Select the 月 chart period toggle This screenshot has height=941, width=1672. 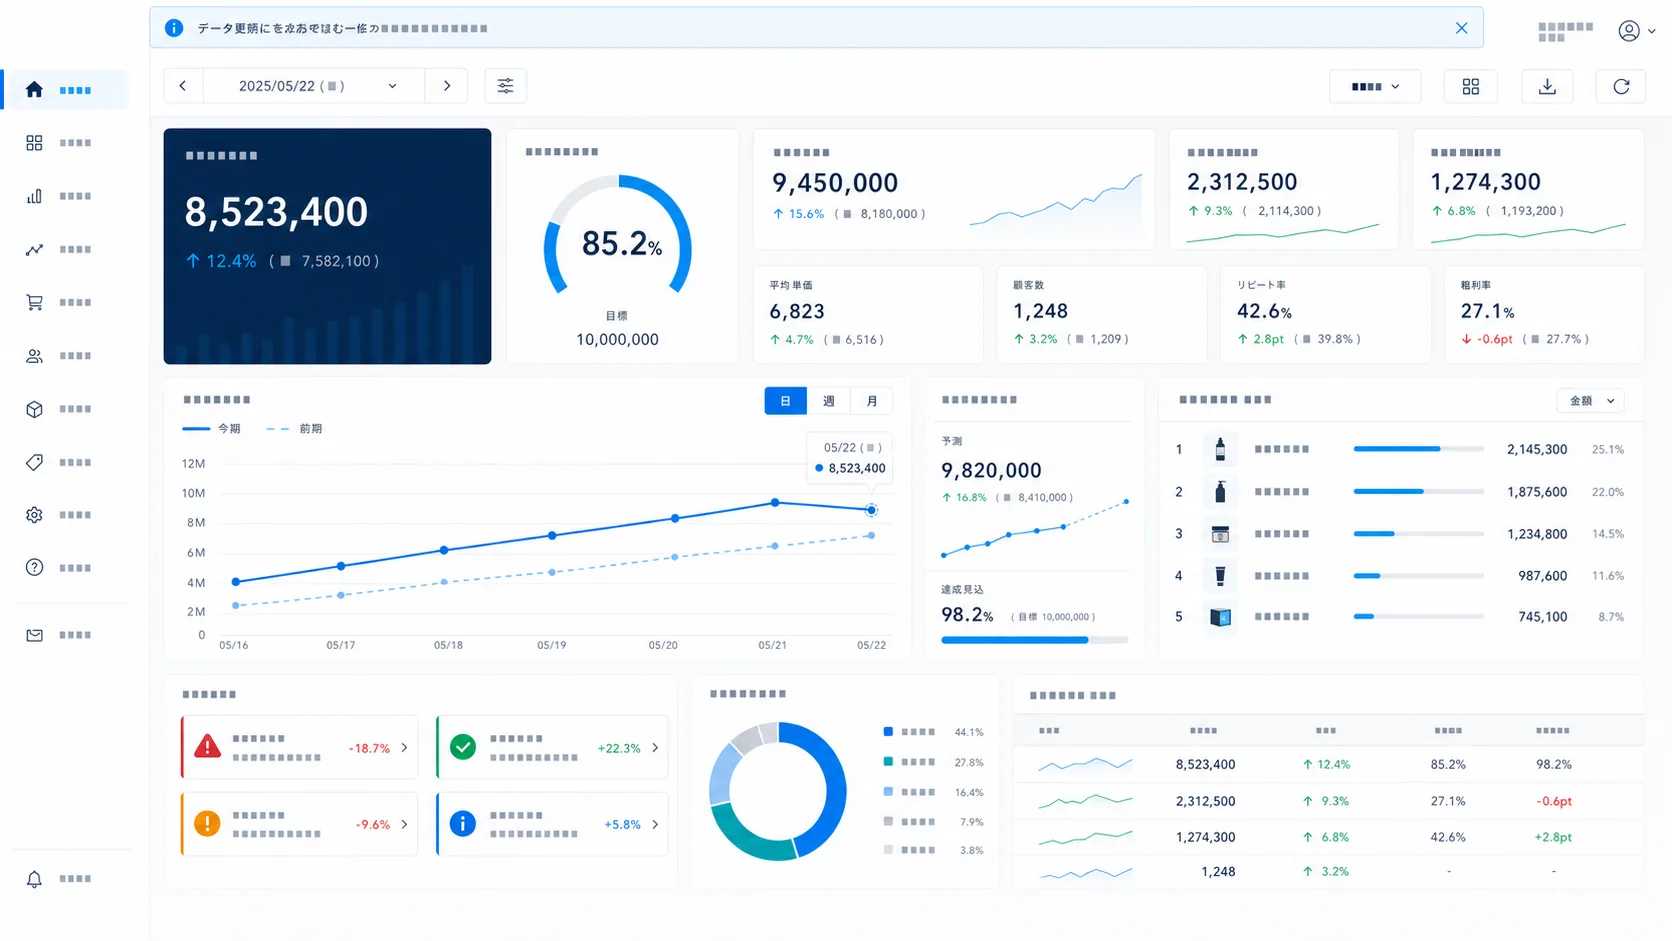tap(871, 401)
